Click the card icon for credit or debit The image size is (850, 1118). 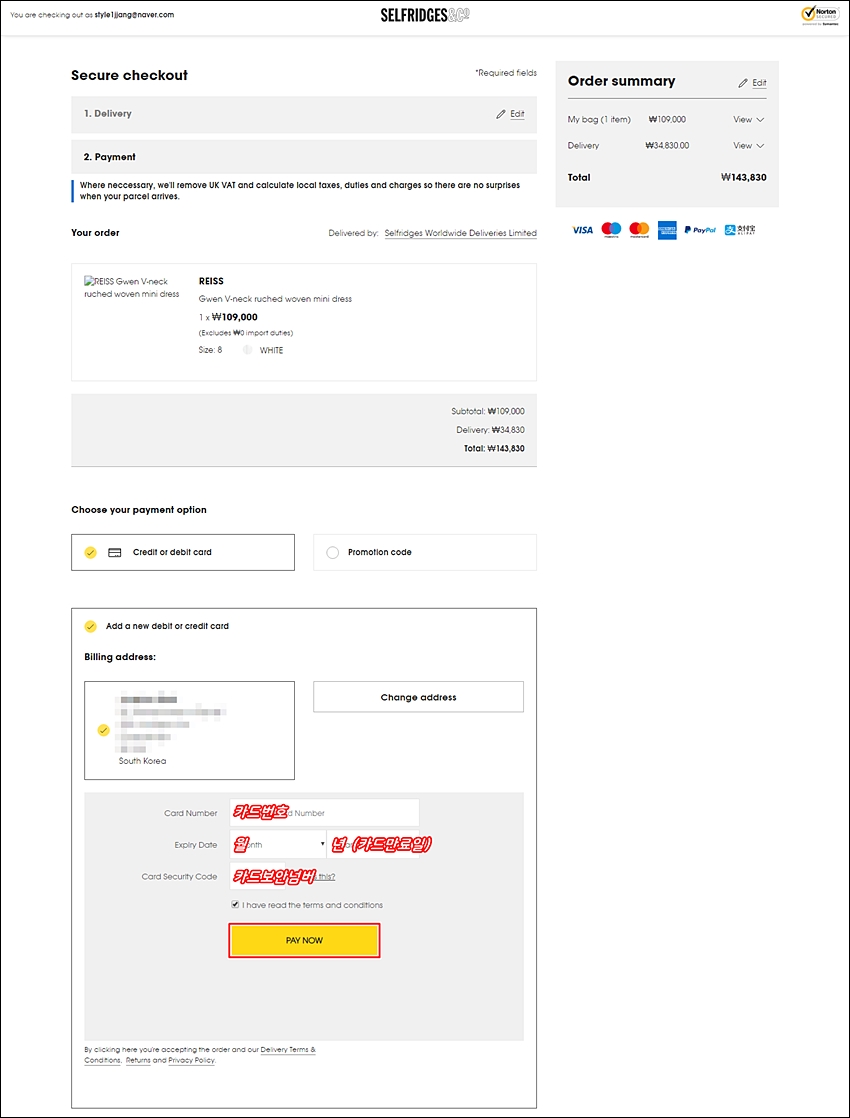click(x=114, y=553)
